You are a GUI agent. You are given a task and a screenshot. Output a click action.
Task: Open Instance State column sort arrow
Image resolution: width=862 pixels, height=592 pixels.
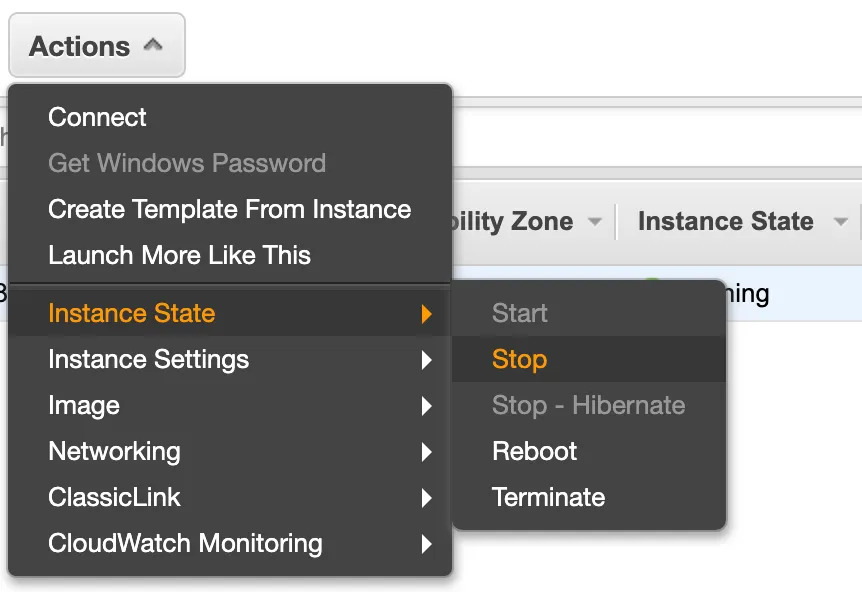841,222
